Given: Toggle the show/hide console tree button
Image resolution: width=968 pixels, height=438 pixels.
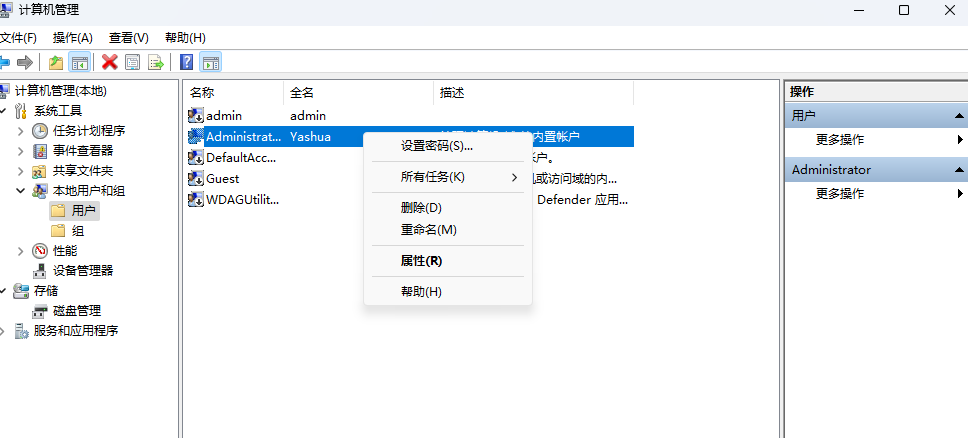Looking at the screenshot, I should (x=80, y=62).
